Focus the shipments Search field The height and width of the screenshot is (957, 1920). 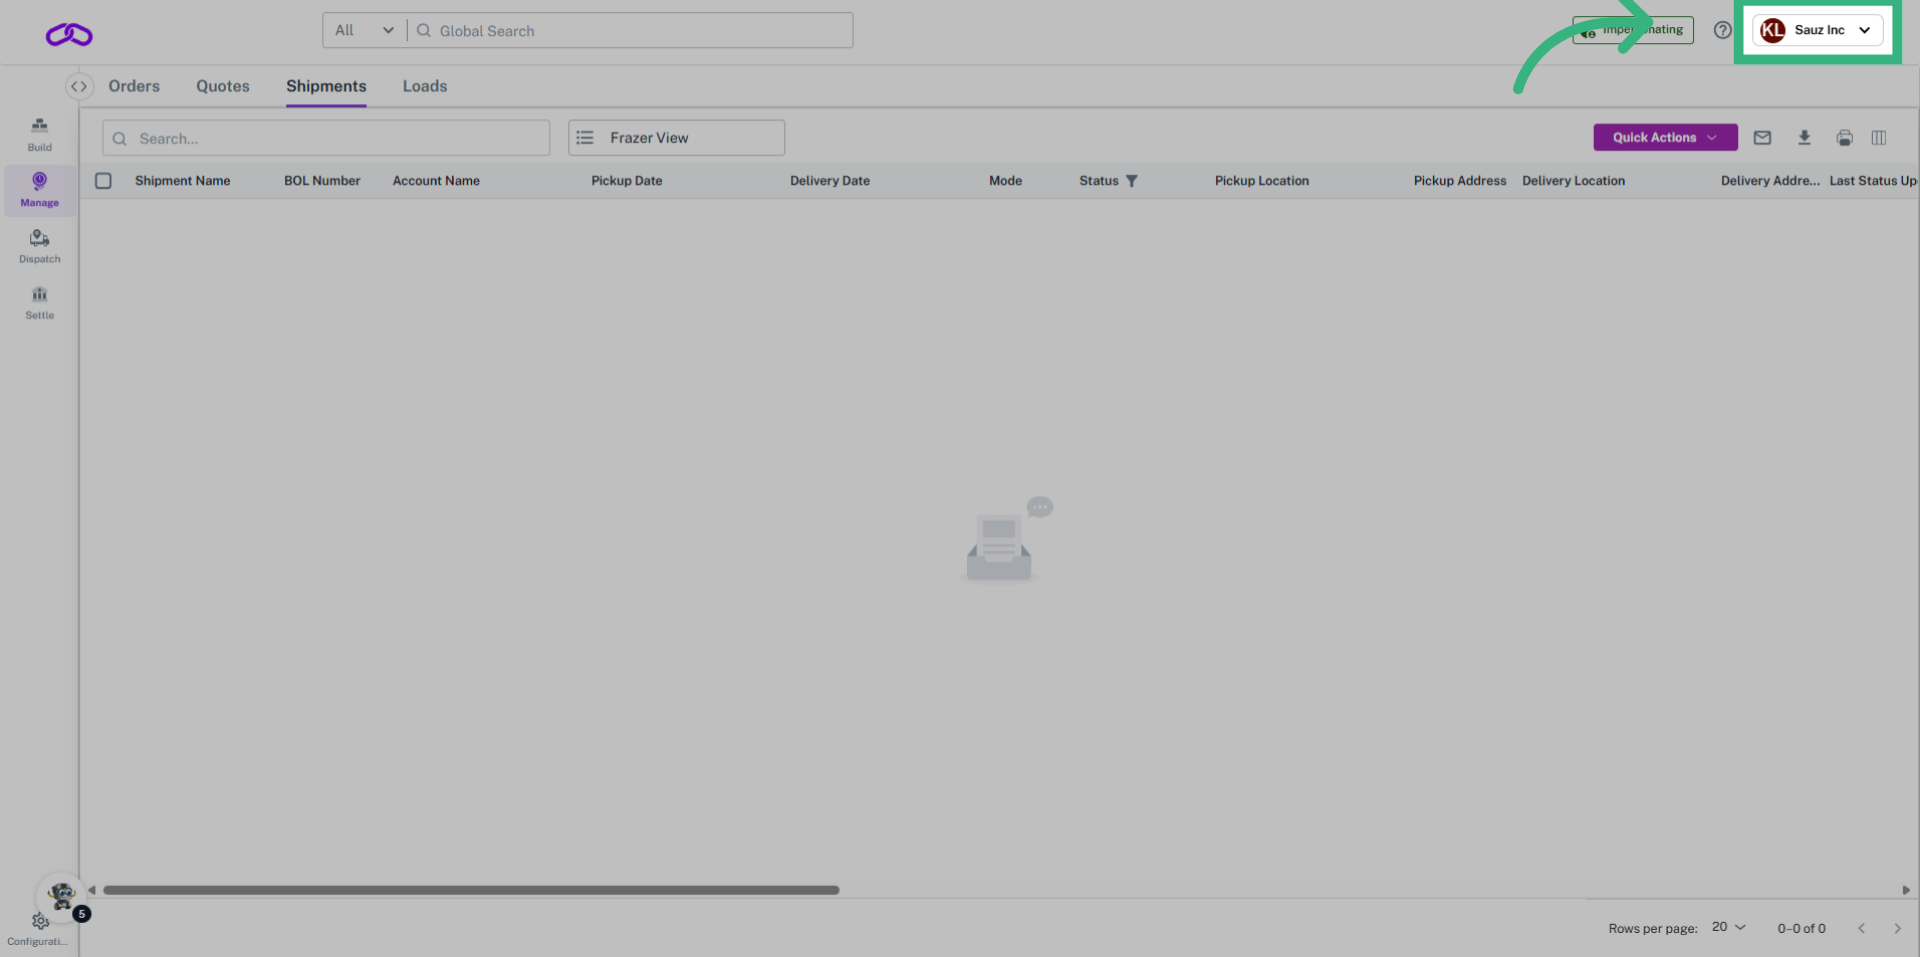pos(326,138)
